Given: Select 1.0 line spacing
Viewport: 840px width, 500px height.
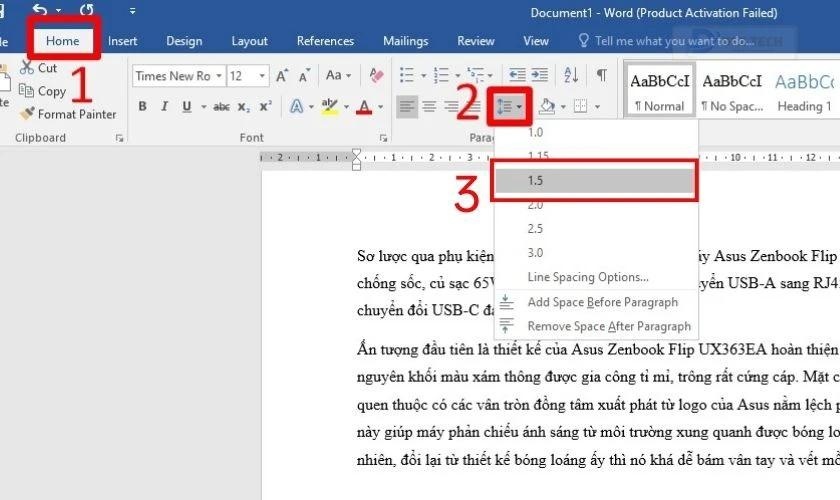Looking at the screenshot, I should click(596, 132).
